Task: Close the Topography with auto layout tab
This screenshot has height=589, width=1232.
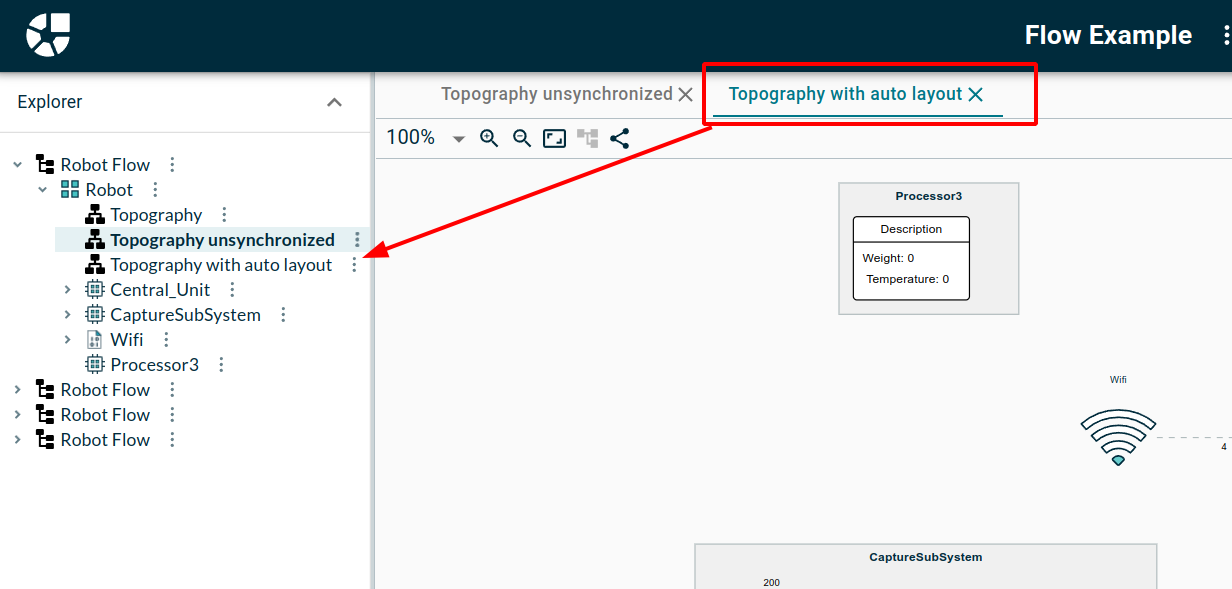Action: tap(976, 95)
